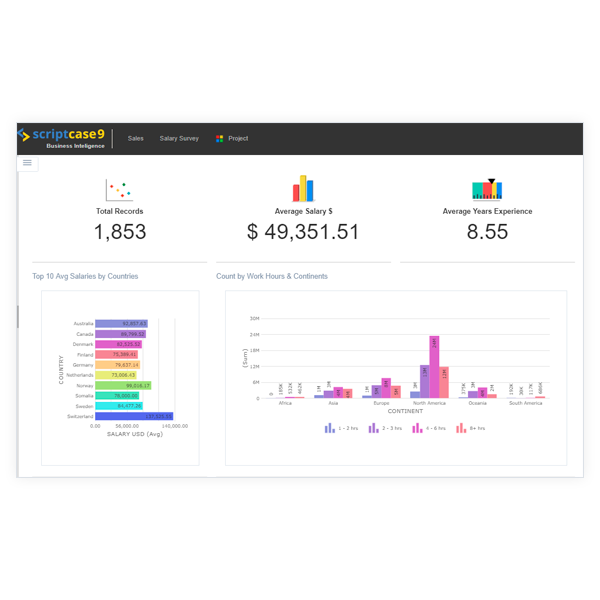Click the Oceania axis label
Screen dimensions: 600x600
point(478,403)
